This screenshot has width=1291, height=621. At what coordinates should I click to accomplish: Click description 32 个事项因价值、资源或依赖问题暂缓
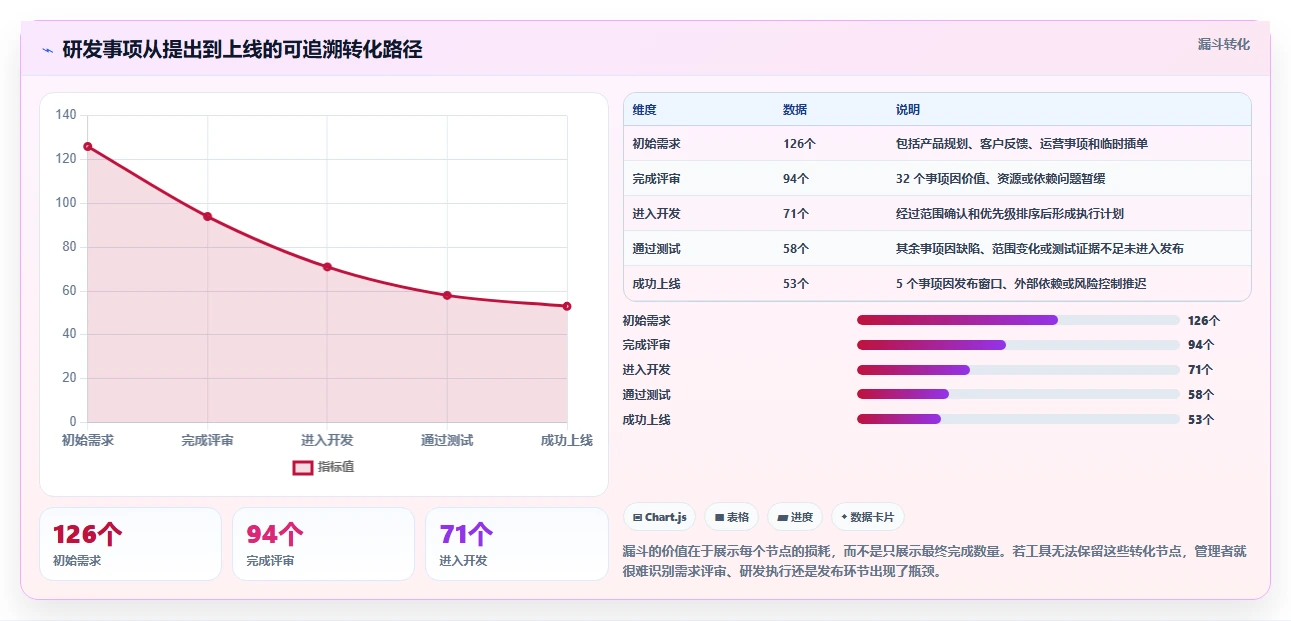click(x=1001, y=179)
